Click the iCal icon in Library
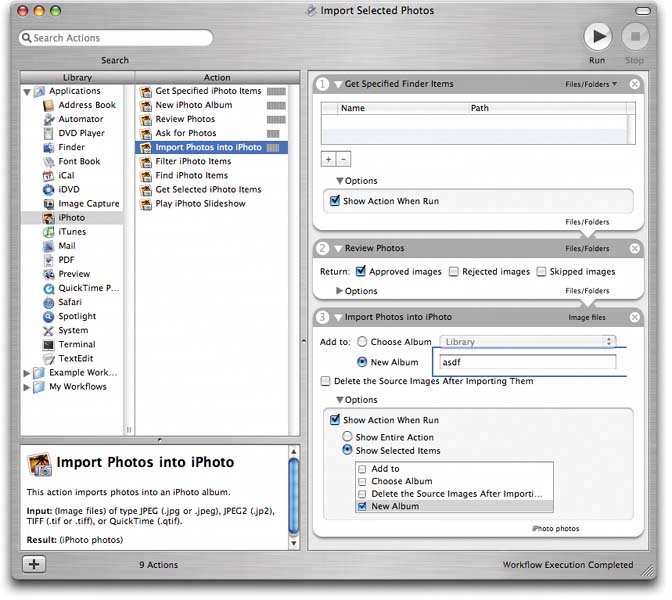The image size is (672, 600). [x=50, y=176]
